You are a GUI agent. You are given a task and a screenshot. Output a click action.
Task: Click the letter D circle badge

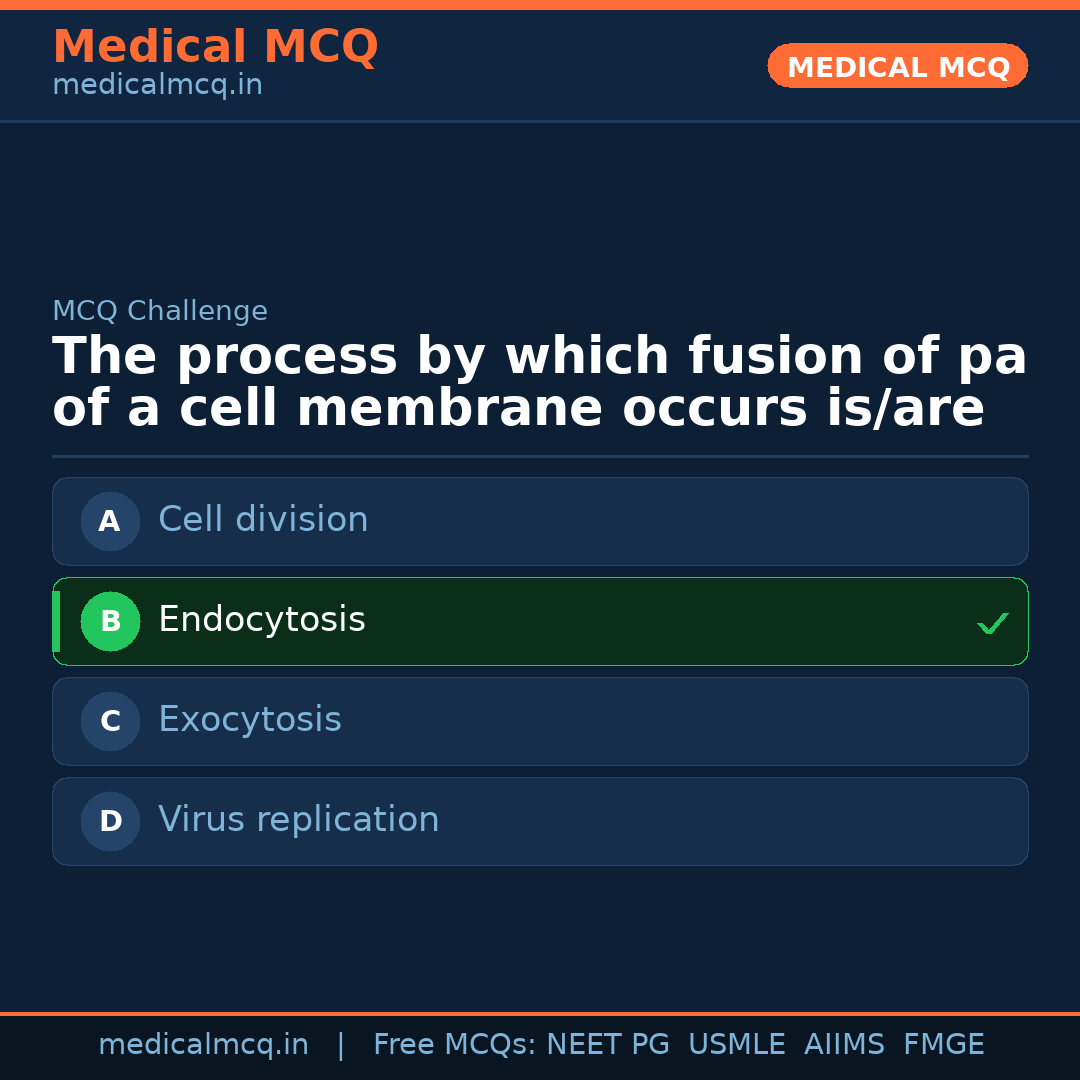tap(110, 821)
